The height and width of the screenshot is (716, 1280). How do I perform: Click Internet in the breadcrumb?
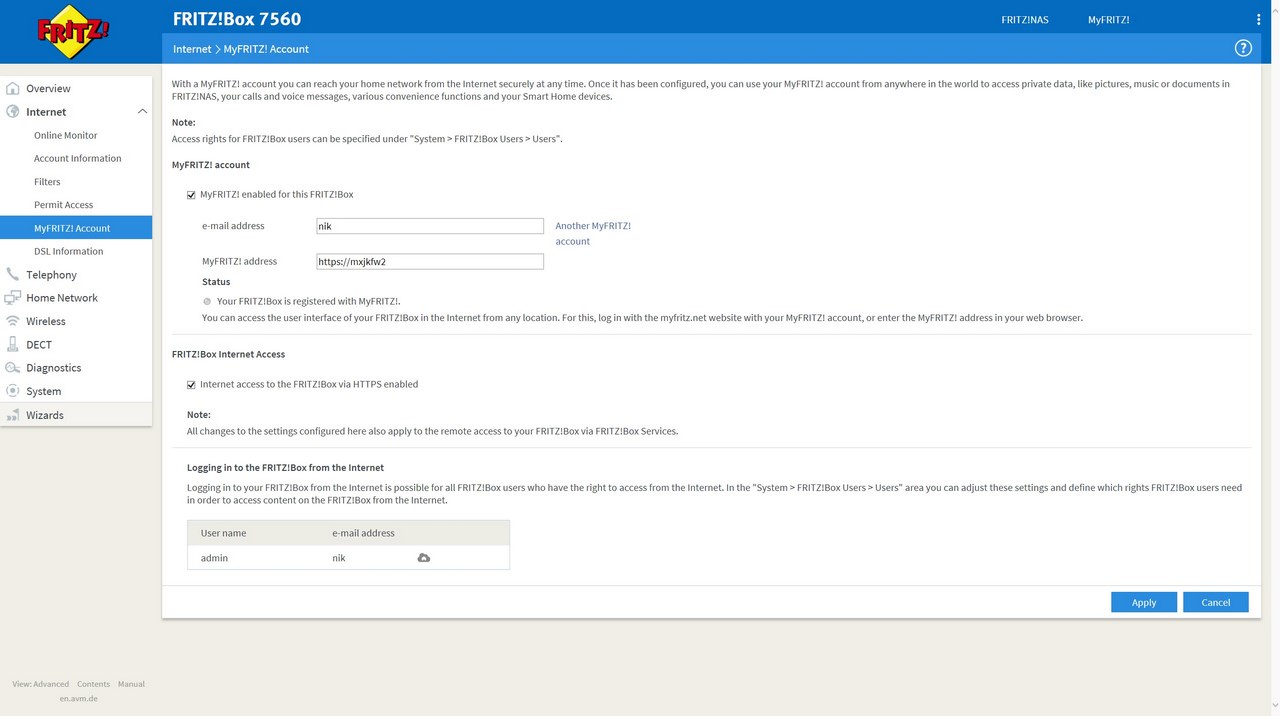(x=192, y=49)
